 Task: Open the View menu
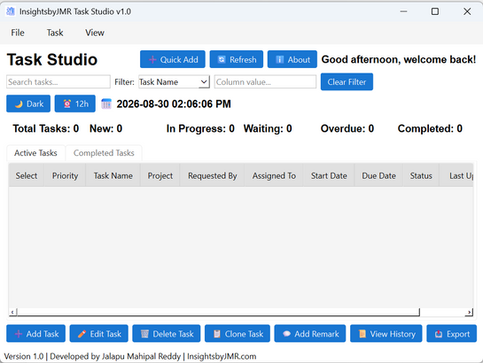click(95, 33)
